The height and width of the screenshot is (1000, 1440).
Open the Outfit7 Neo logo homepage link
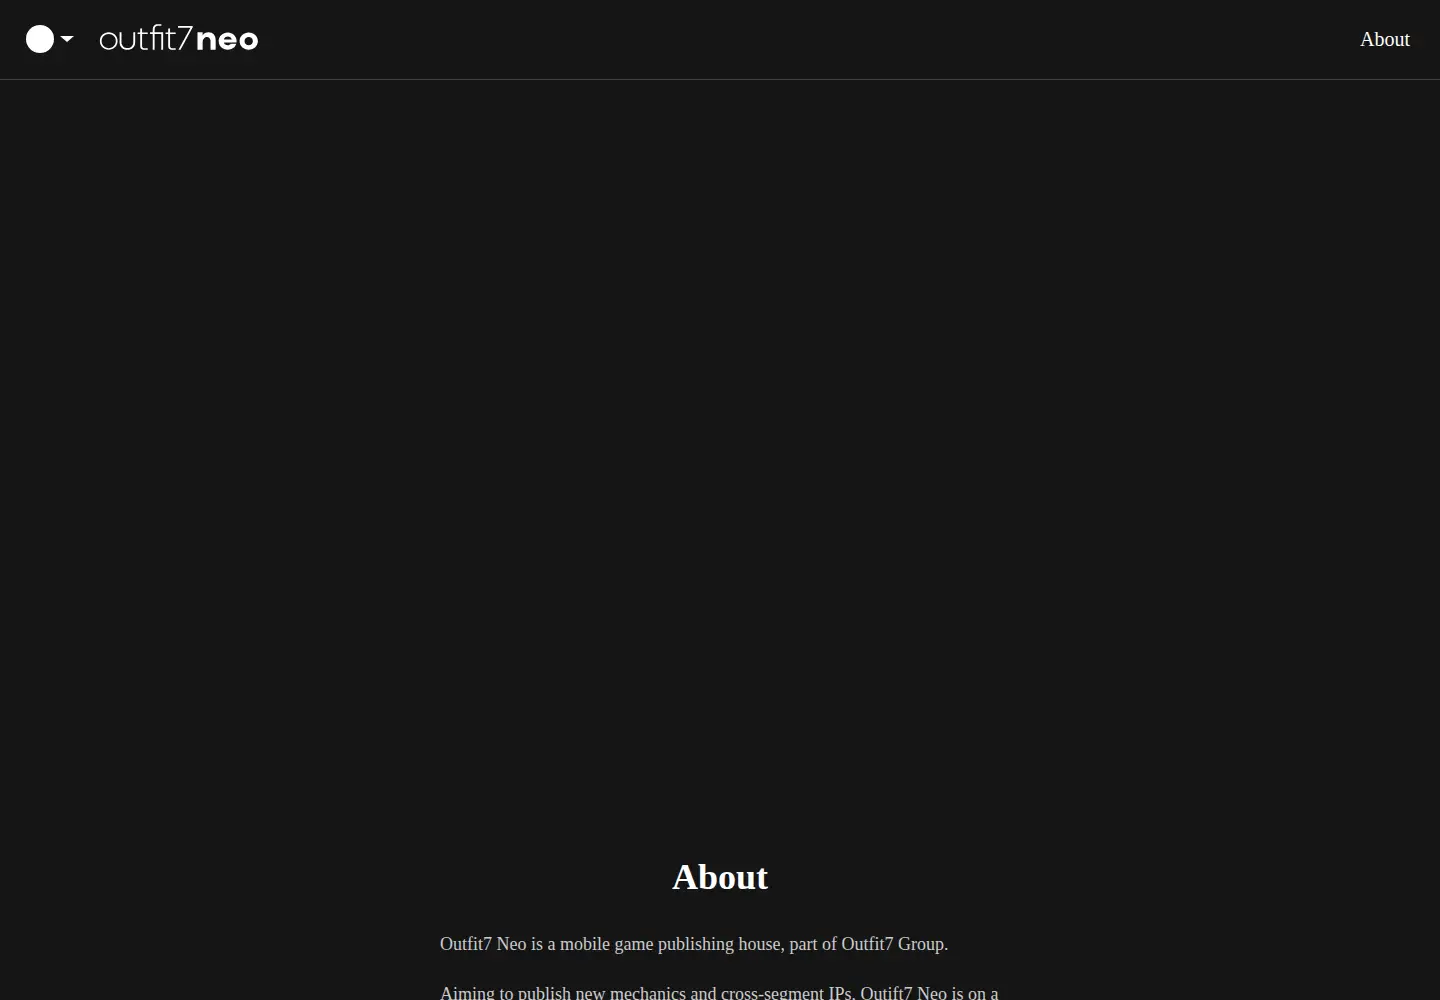[179, 39]
